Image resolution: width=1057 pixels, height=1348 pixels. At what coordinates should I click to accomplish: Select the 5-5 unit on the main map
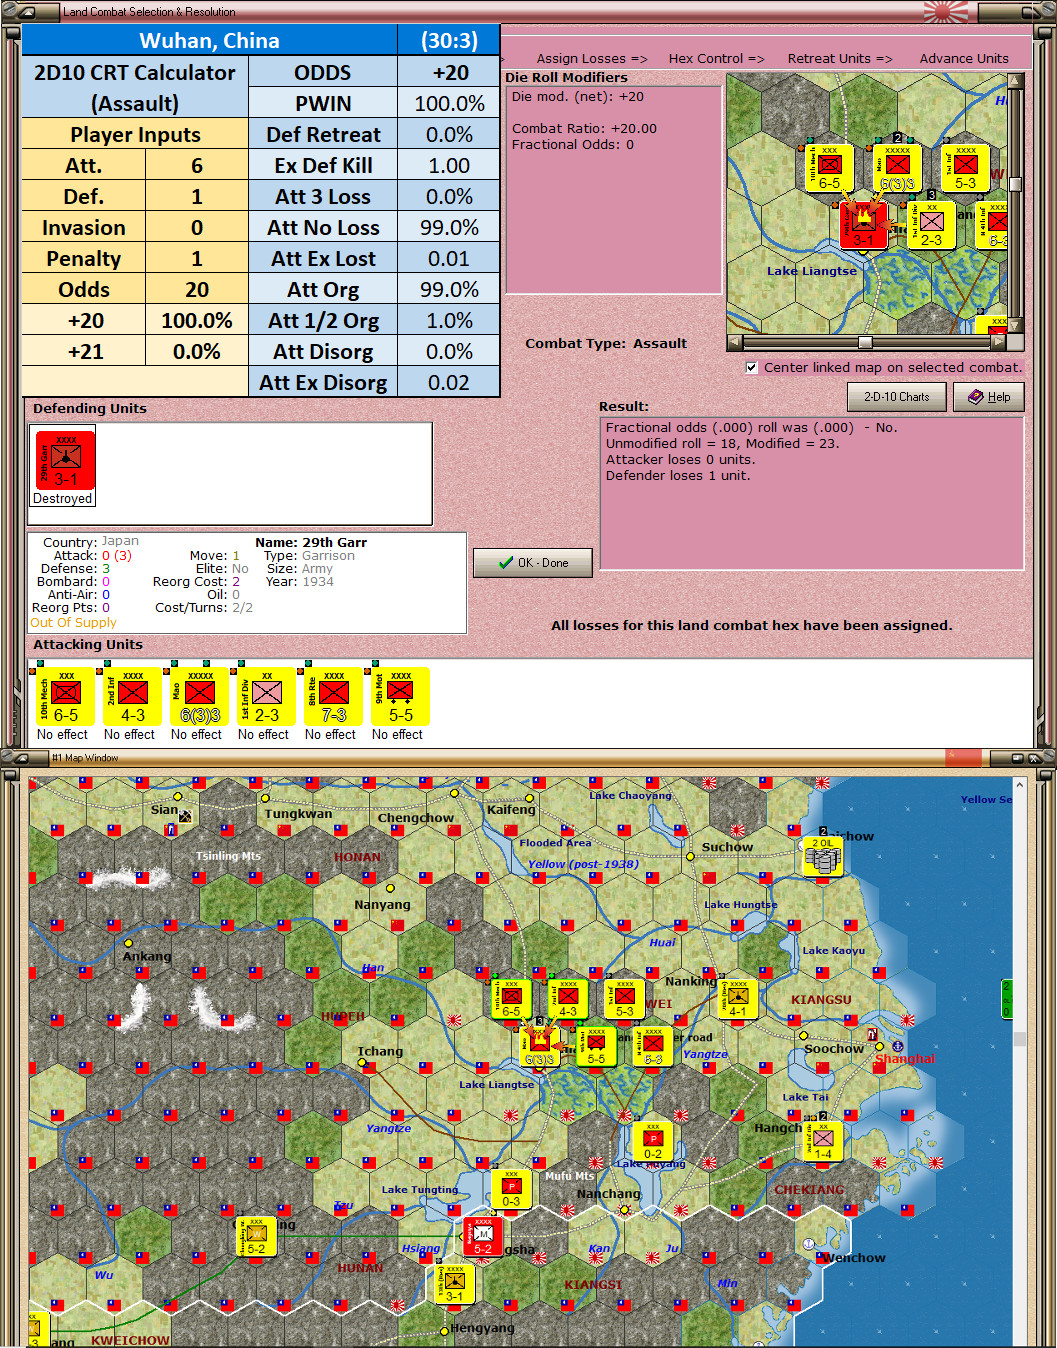tap(596, 1045)
